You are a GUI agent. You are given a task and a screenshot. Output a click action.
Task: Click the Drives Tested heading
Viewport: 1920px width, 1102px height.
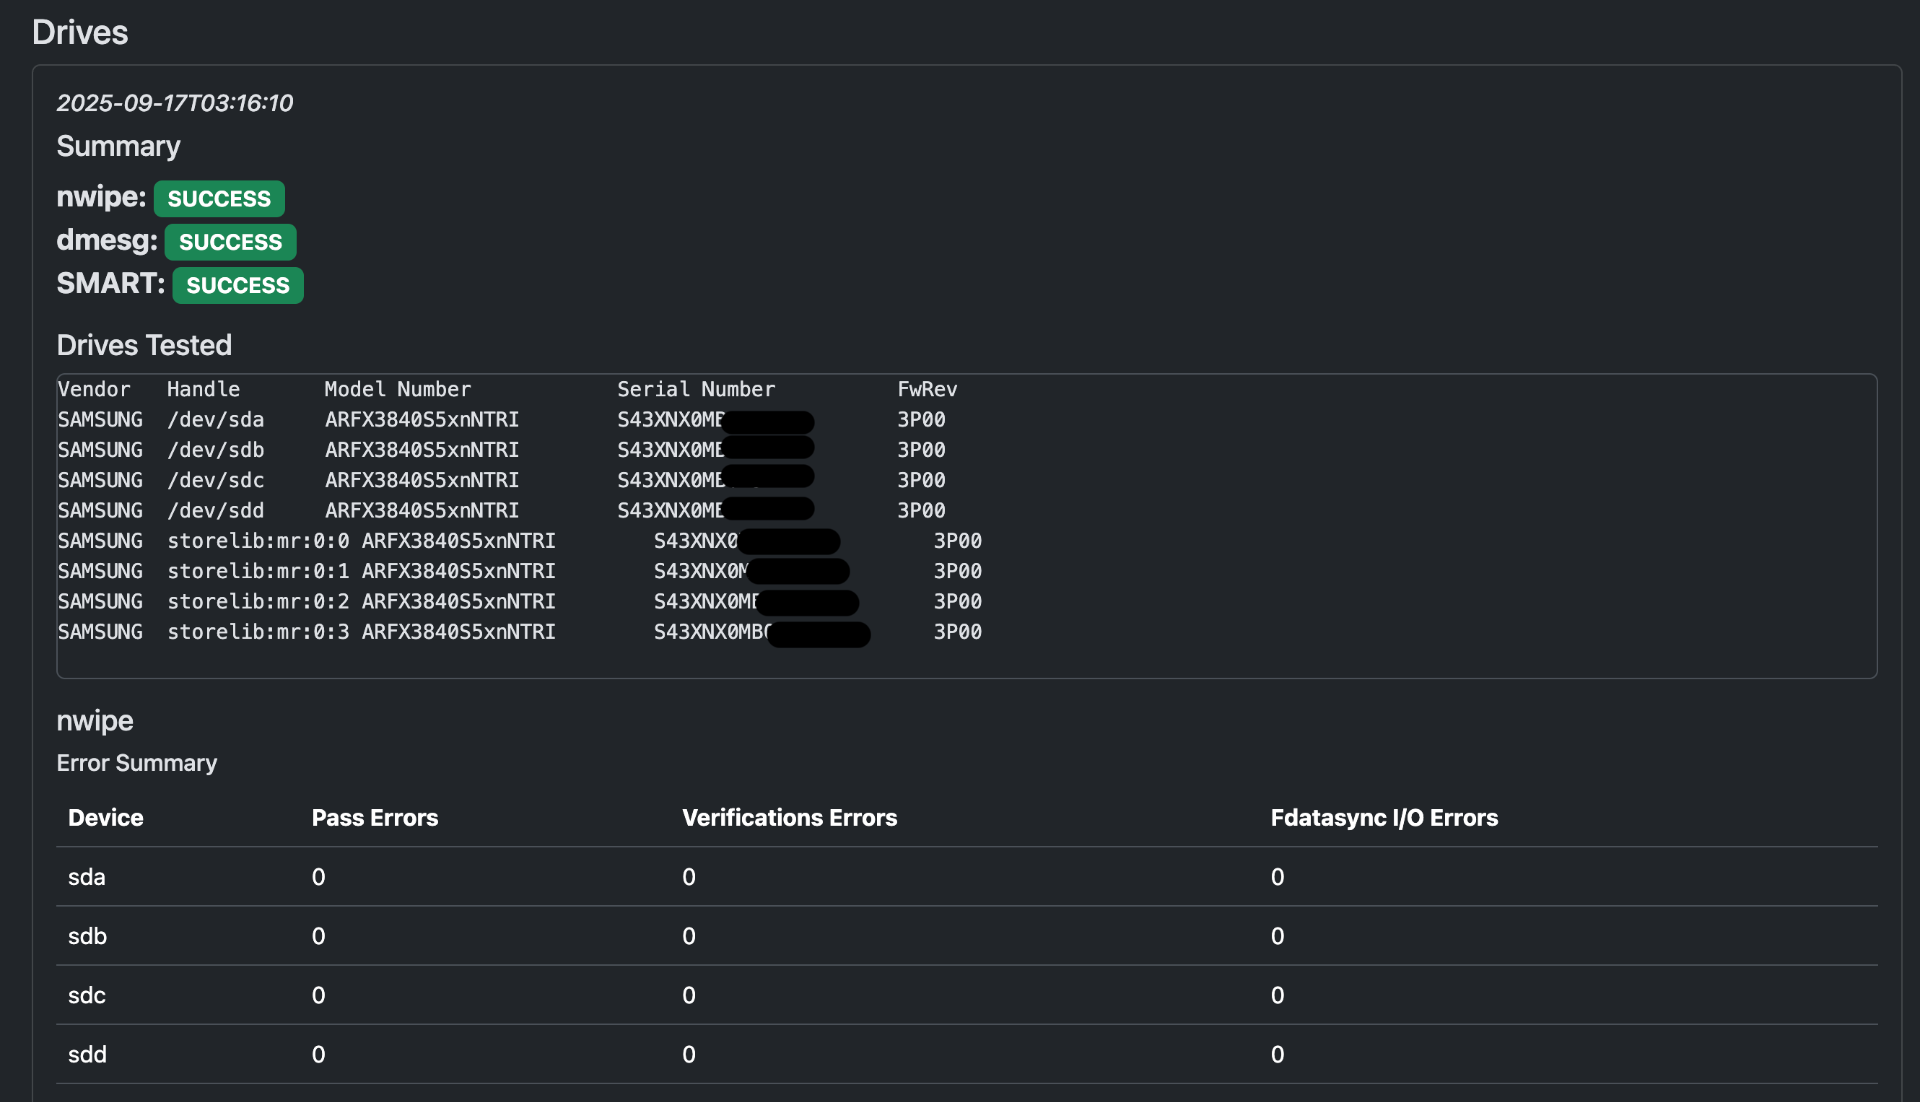pos(144,345)
